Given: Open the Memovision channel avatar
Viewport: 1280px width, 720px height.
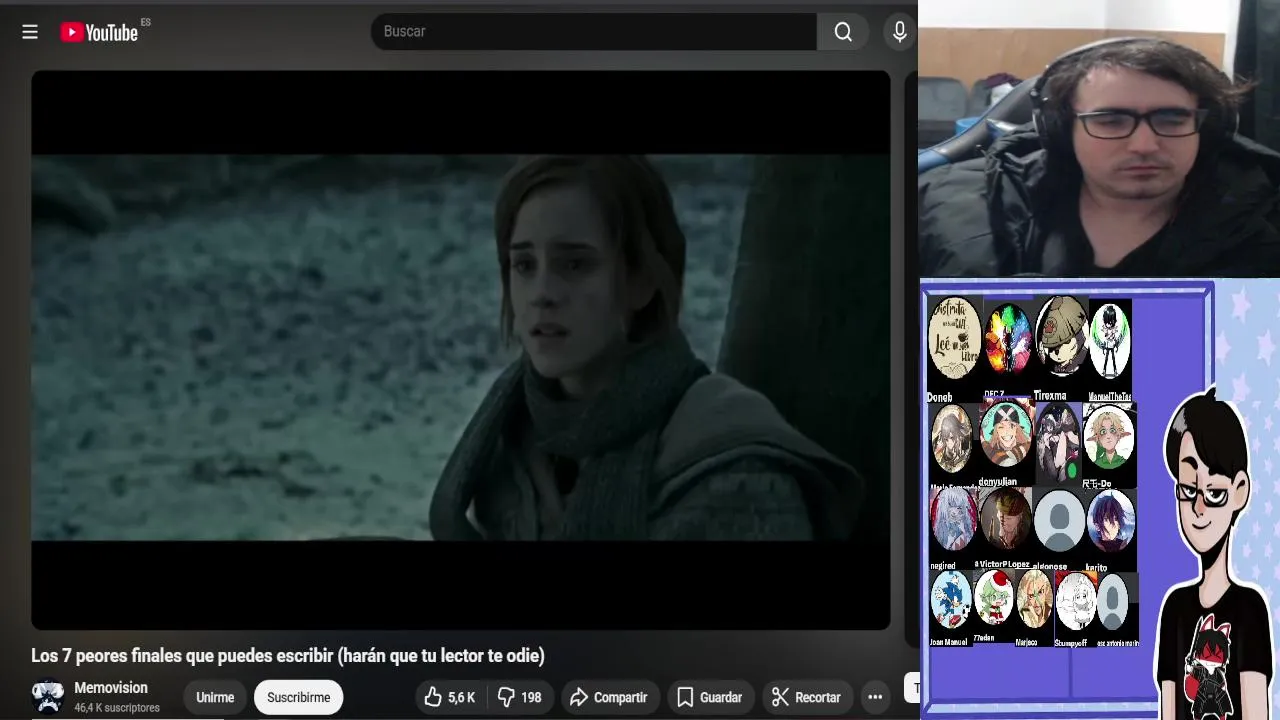Looking at the screenshot, I should point(47,697).
